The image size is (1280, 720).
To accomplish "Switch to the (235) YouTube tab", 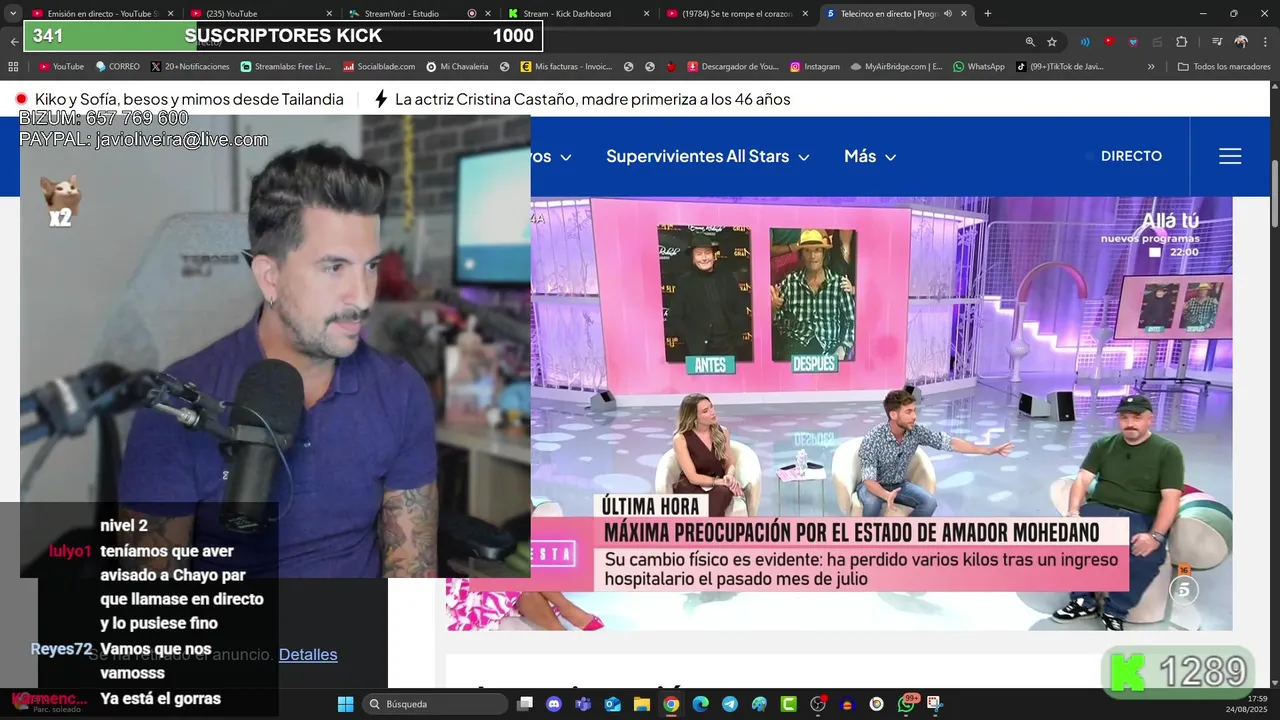I will pyautogui.click(x=260, y=13).
